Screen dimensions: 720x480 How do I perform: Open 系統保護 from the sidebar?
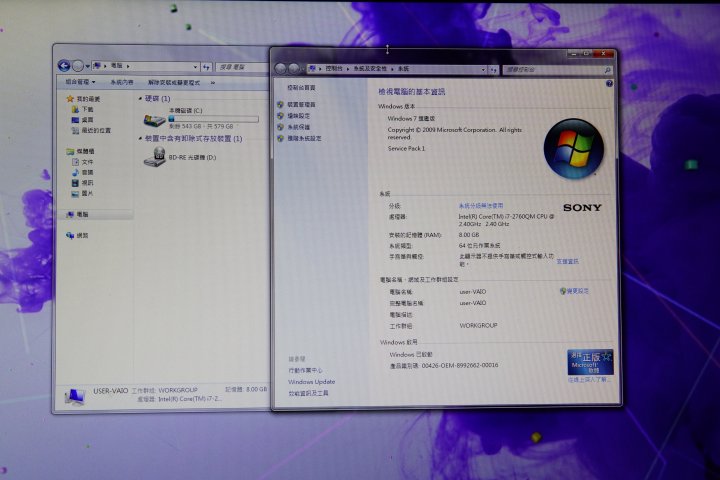[298, 127]
